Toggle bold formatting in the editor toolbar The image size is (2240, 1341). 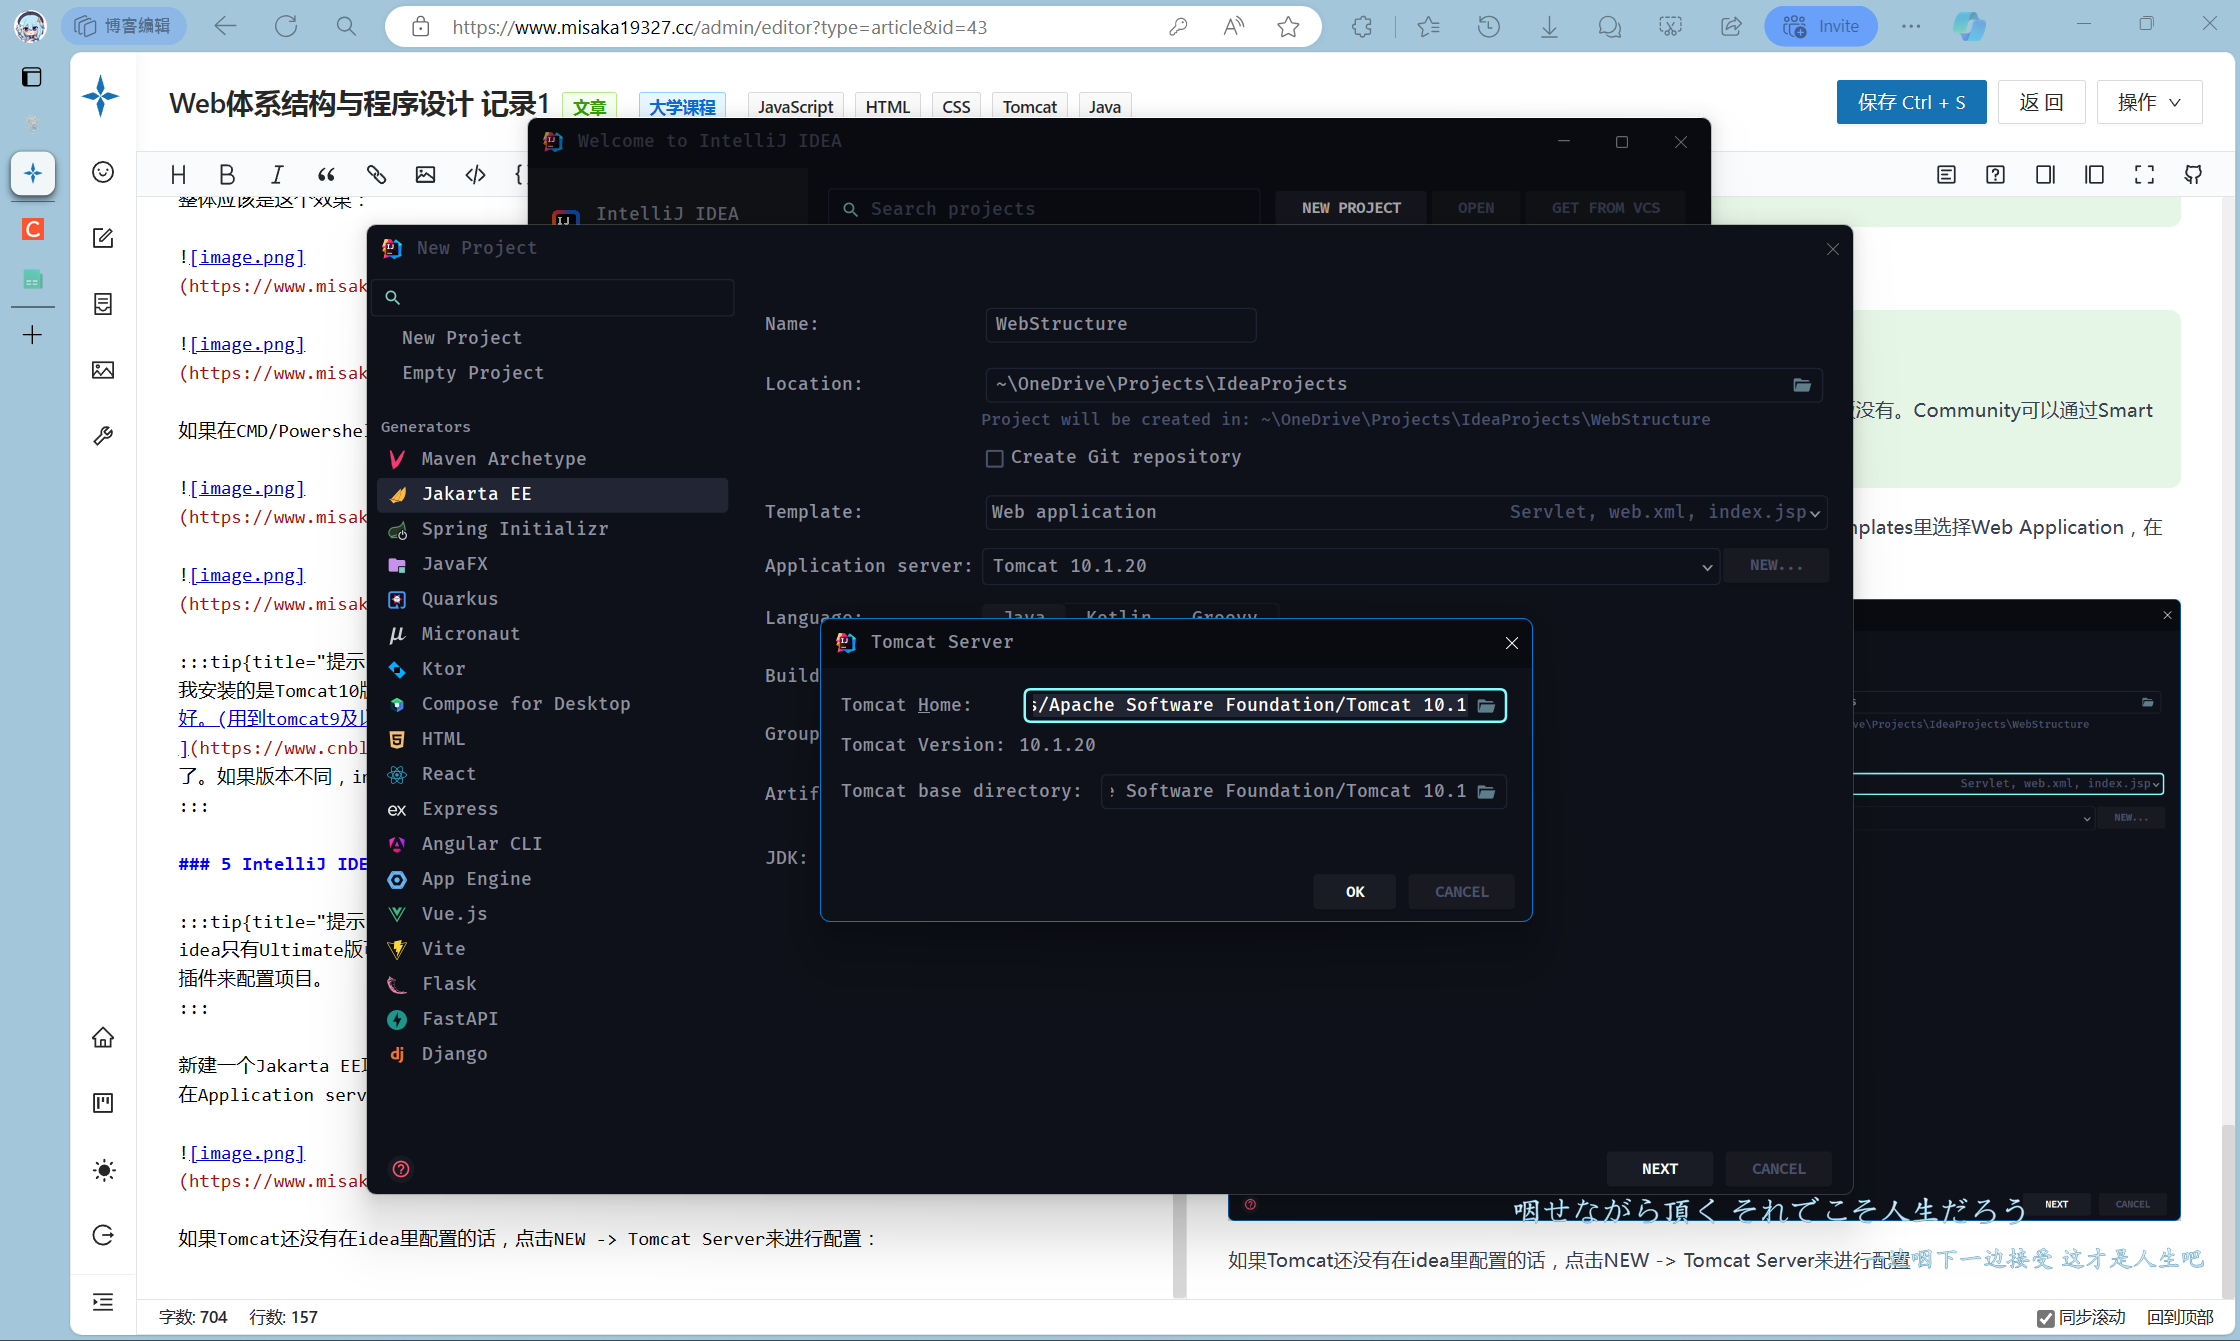tap(227, 175)
